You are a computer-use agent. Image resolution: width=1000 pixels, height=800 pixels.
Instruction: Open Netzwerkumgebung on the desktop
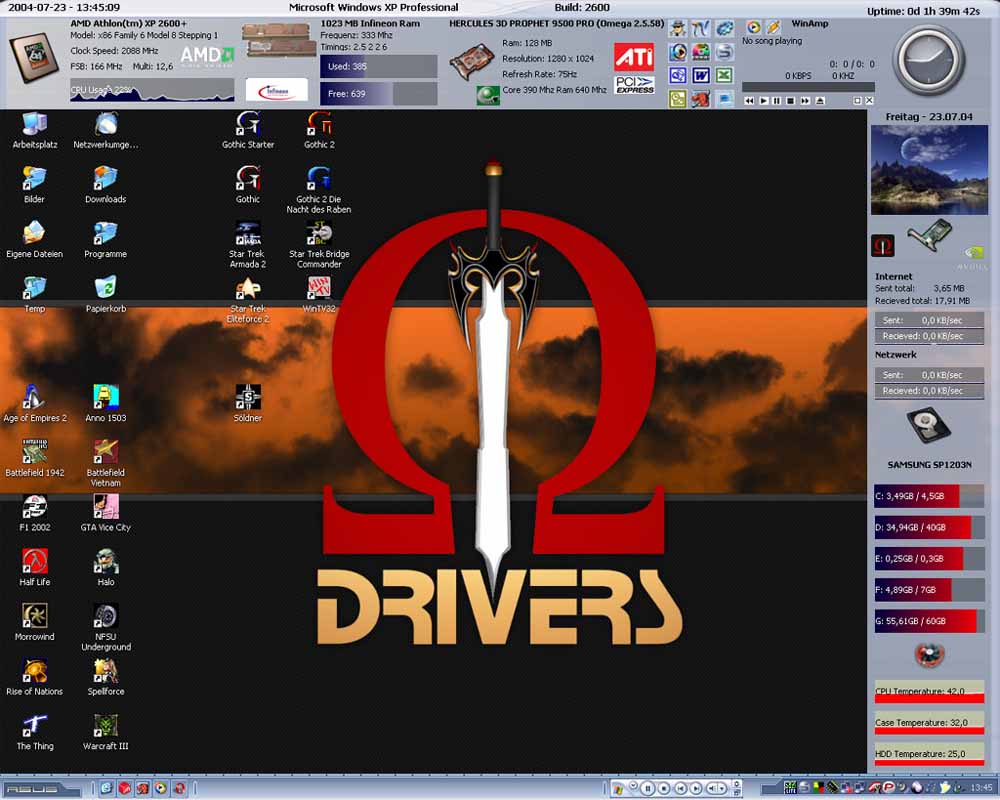tap(105, 130)
